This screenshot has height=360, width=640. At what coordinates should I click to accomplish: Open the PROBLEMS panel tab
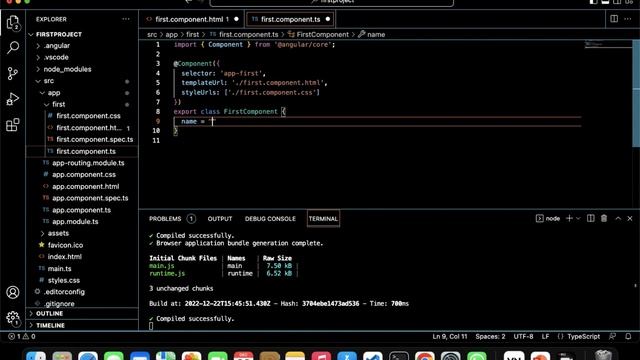click(x=172, y=219)
